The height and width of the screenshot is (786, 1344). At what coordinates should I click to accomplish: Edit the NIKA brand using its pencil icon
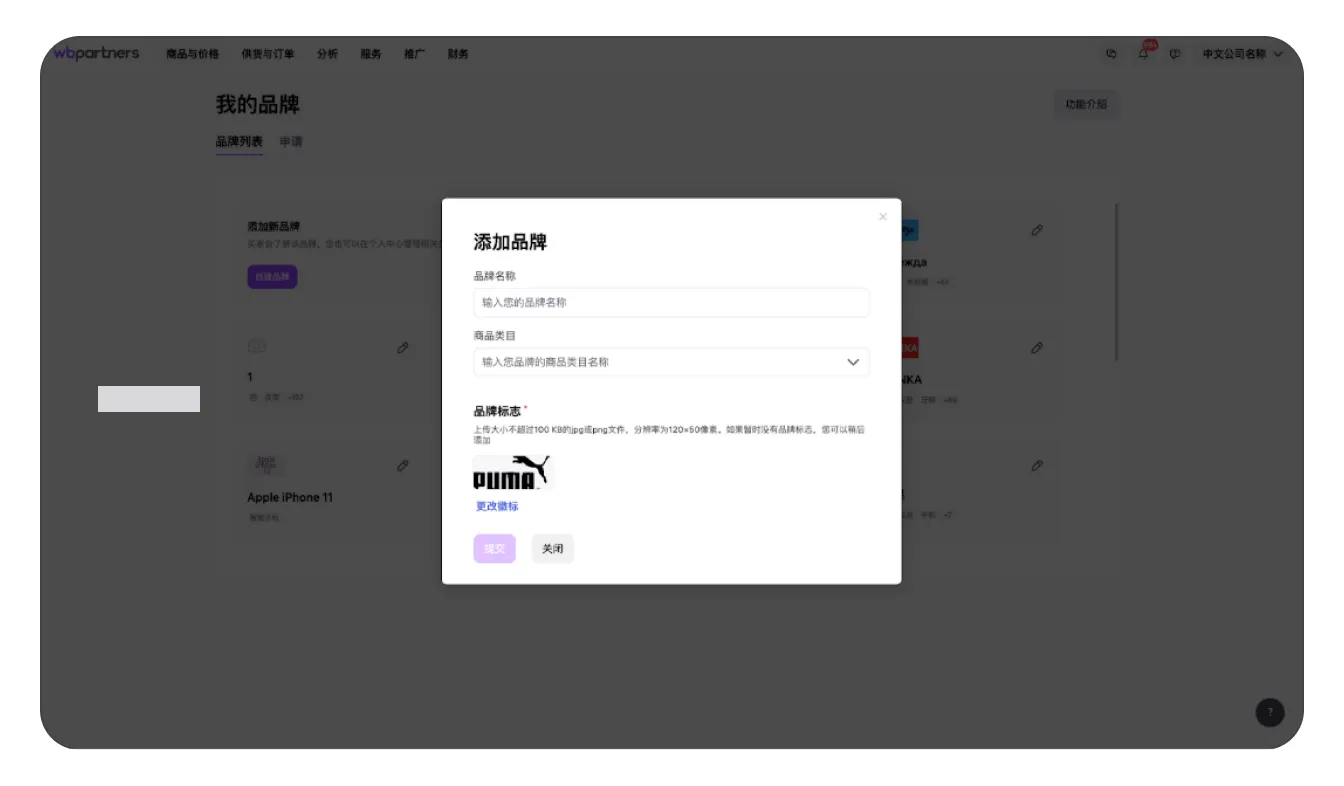pos(1037,347)
